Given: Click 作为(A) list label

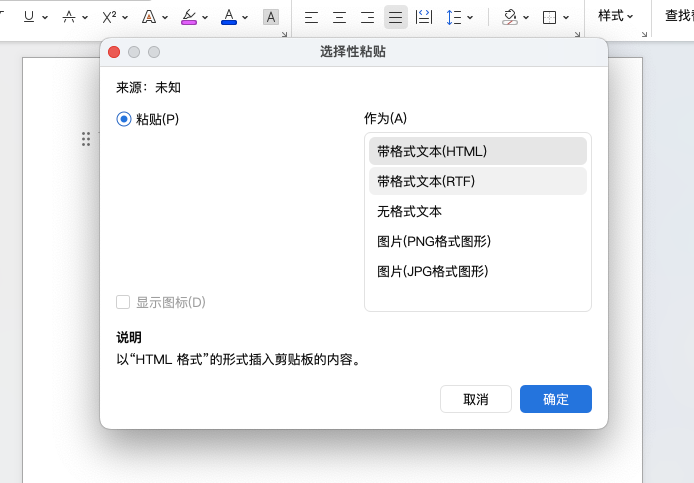Looking at the screenshot, I should pyautogui.click(x=386, y=118).
